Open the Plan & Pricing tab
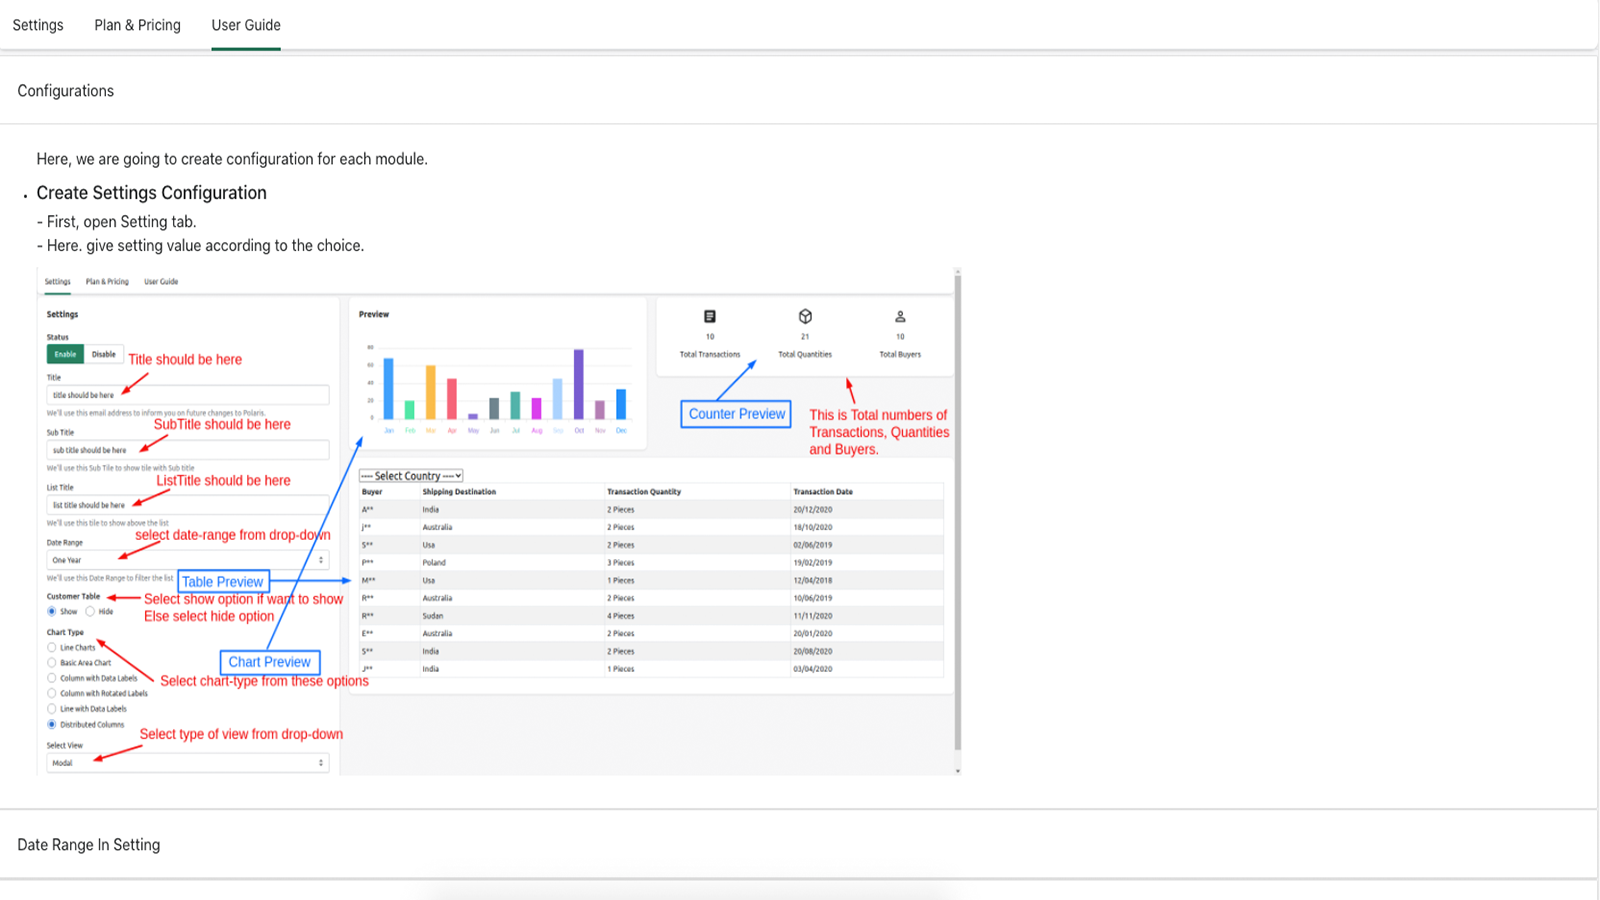This screenshot has height=900, width=1600. [x=137, y=25]
